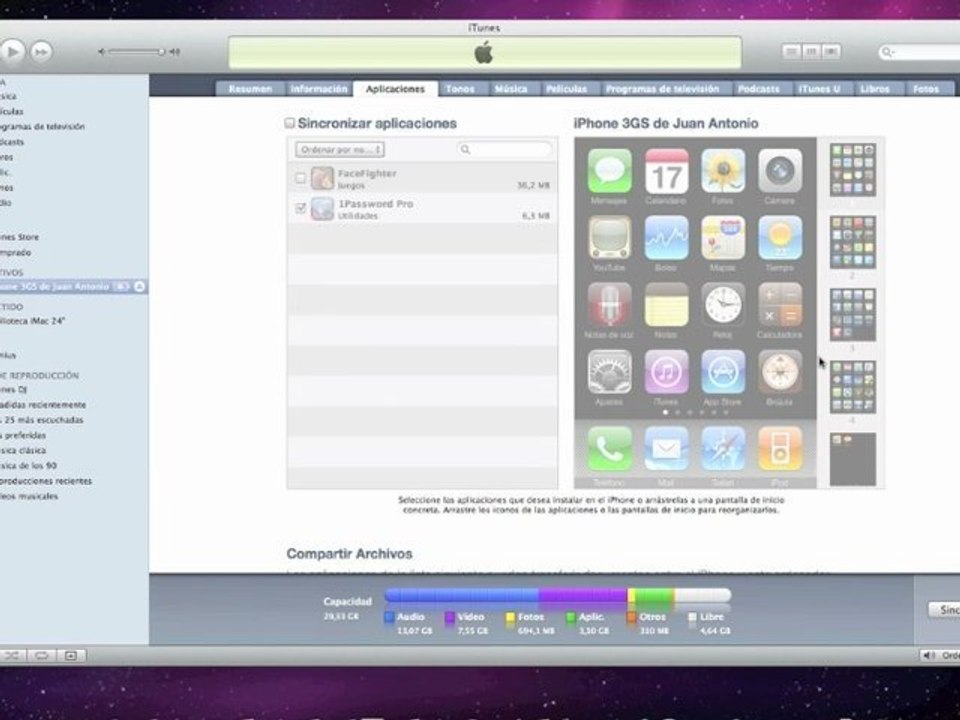Select the FaceFighter app icon

point(322,178)
